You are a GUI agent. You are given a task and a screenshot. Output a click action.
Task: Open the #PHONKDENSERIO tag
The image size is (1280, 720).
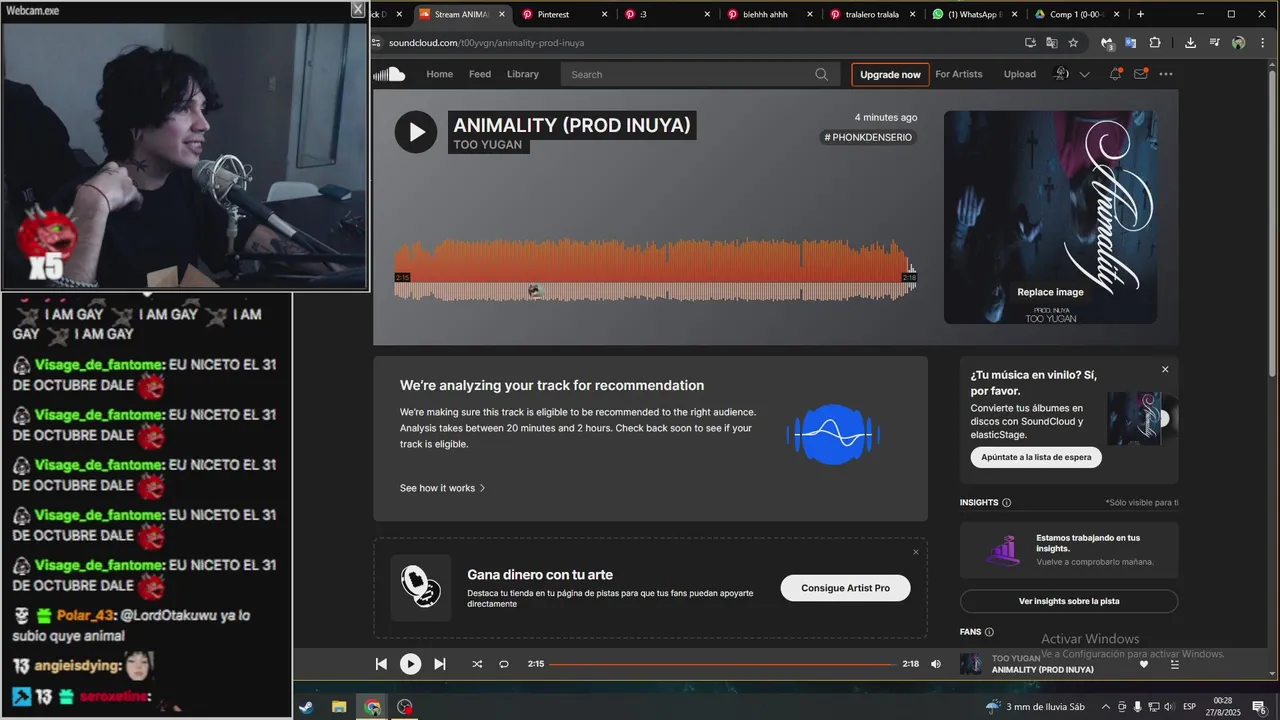868,137
